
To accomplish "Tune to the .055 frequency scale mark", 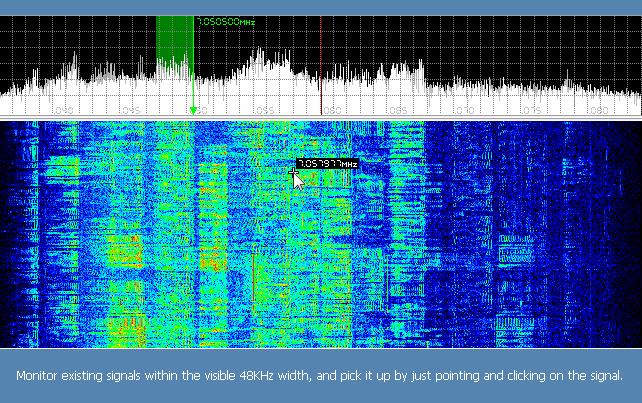I will click(264, 110).
